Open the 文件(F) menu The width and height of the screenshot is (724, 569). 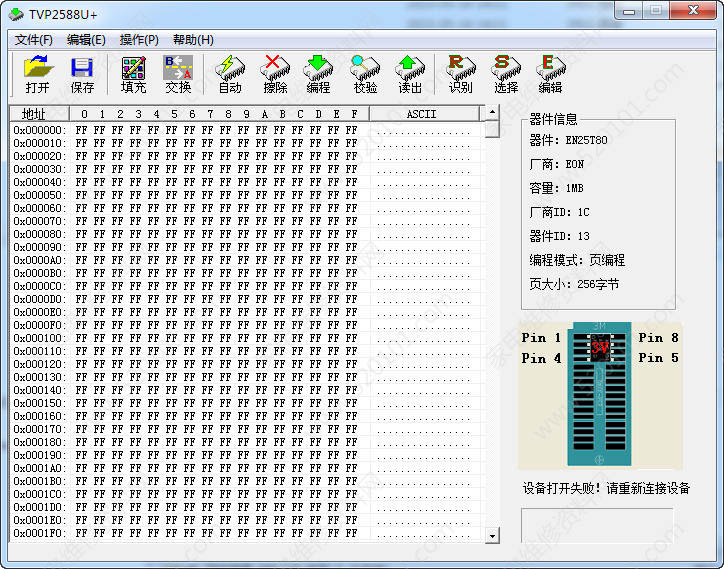click(x=34, y=40)
